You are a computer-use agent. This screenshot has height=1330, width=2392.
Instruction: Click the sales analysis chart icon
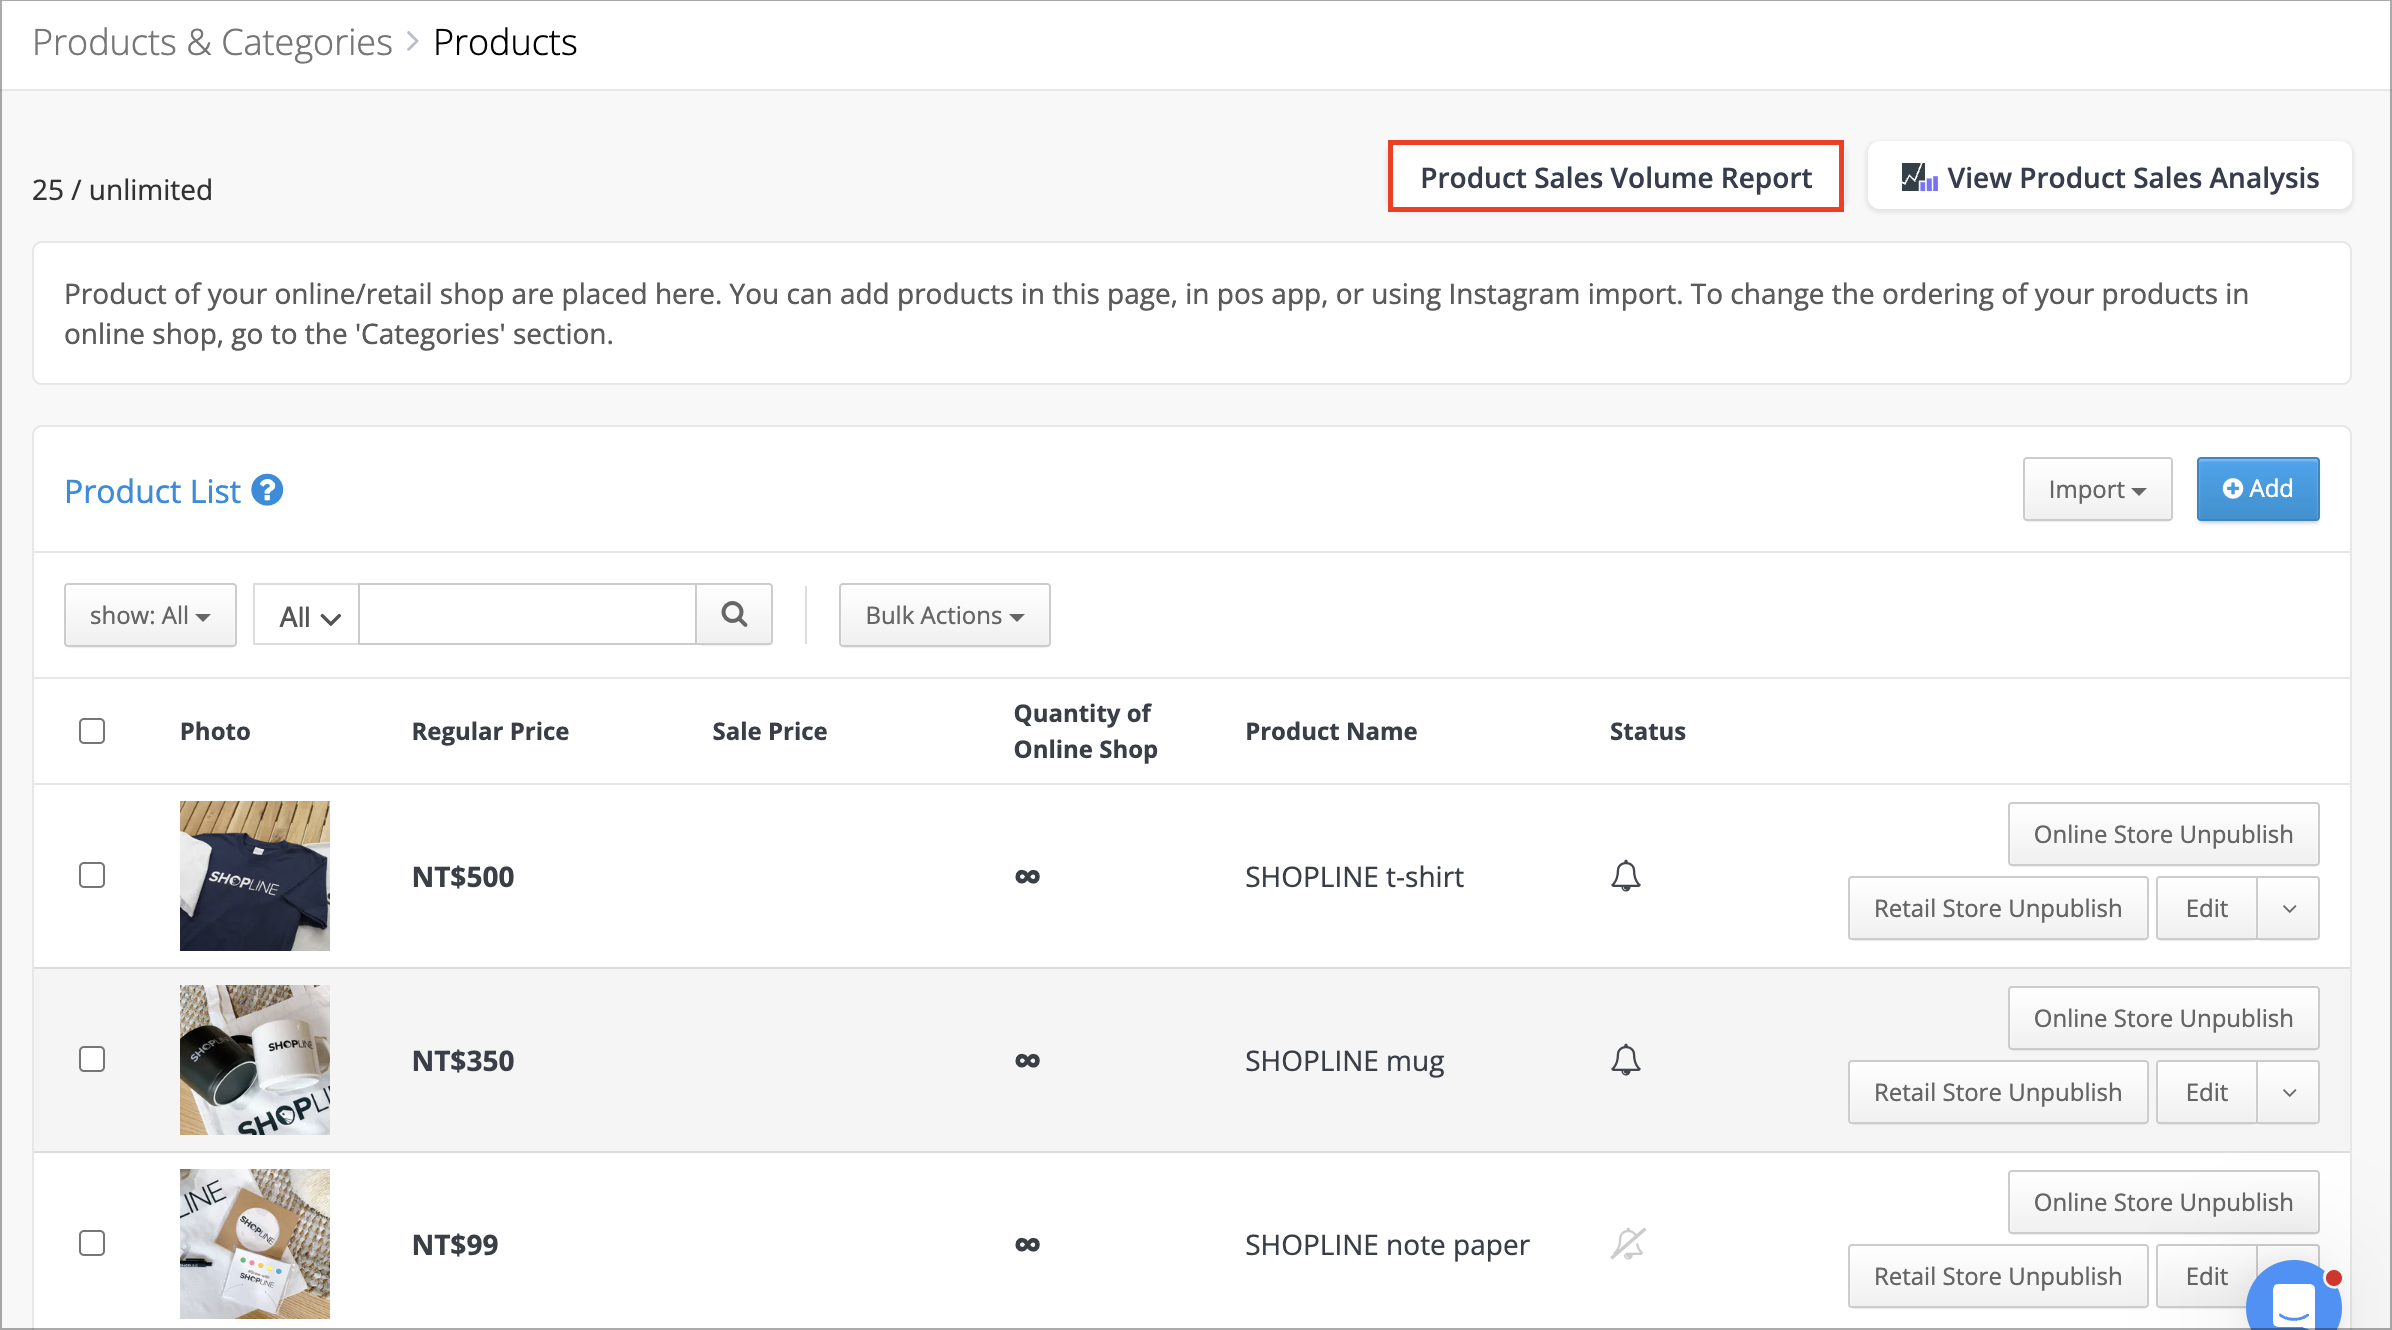1919,177
